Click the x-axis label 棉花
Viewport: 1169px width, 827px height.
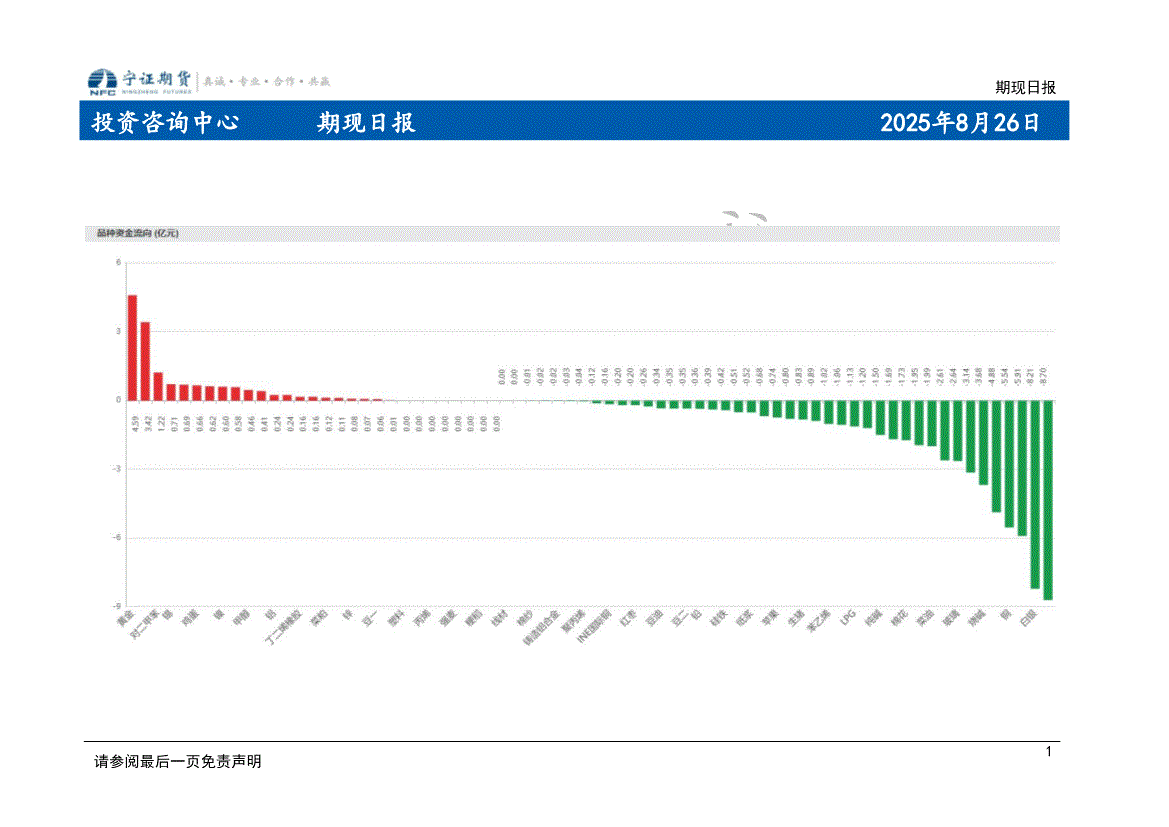coord(899,617)
